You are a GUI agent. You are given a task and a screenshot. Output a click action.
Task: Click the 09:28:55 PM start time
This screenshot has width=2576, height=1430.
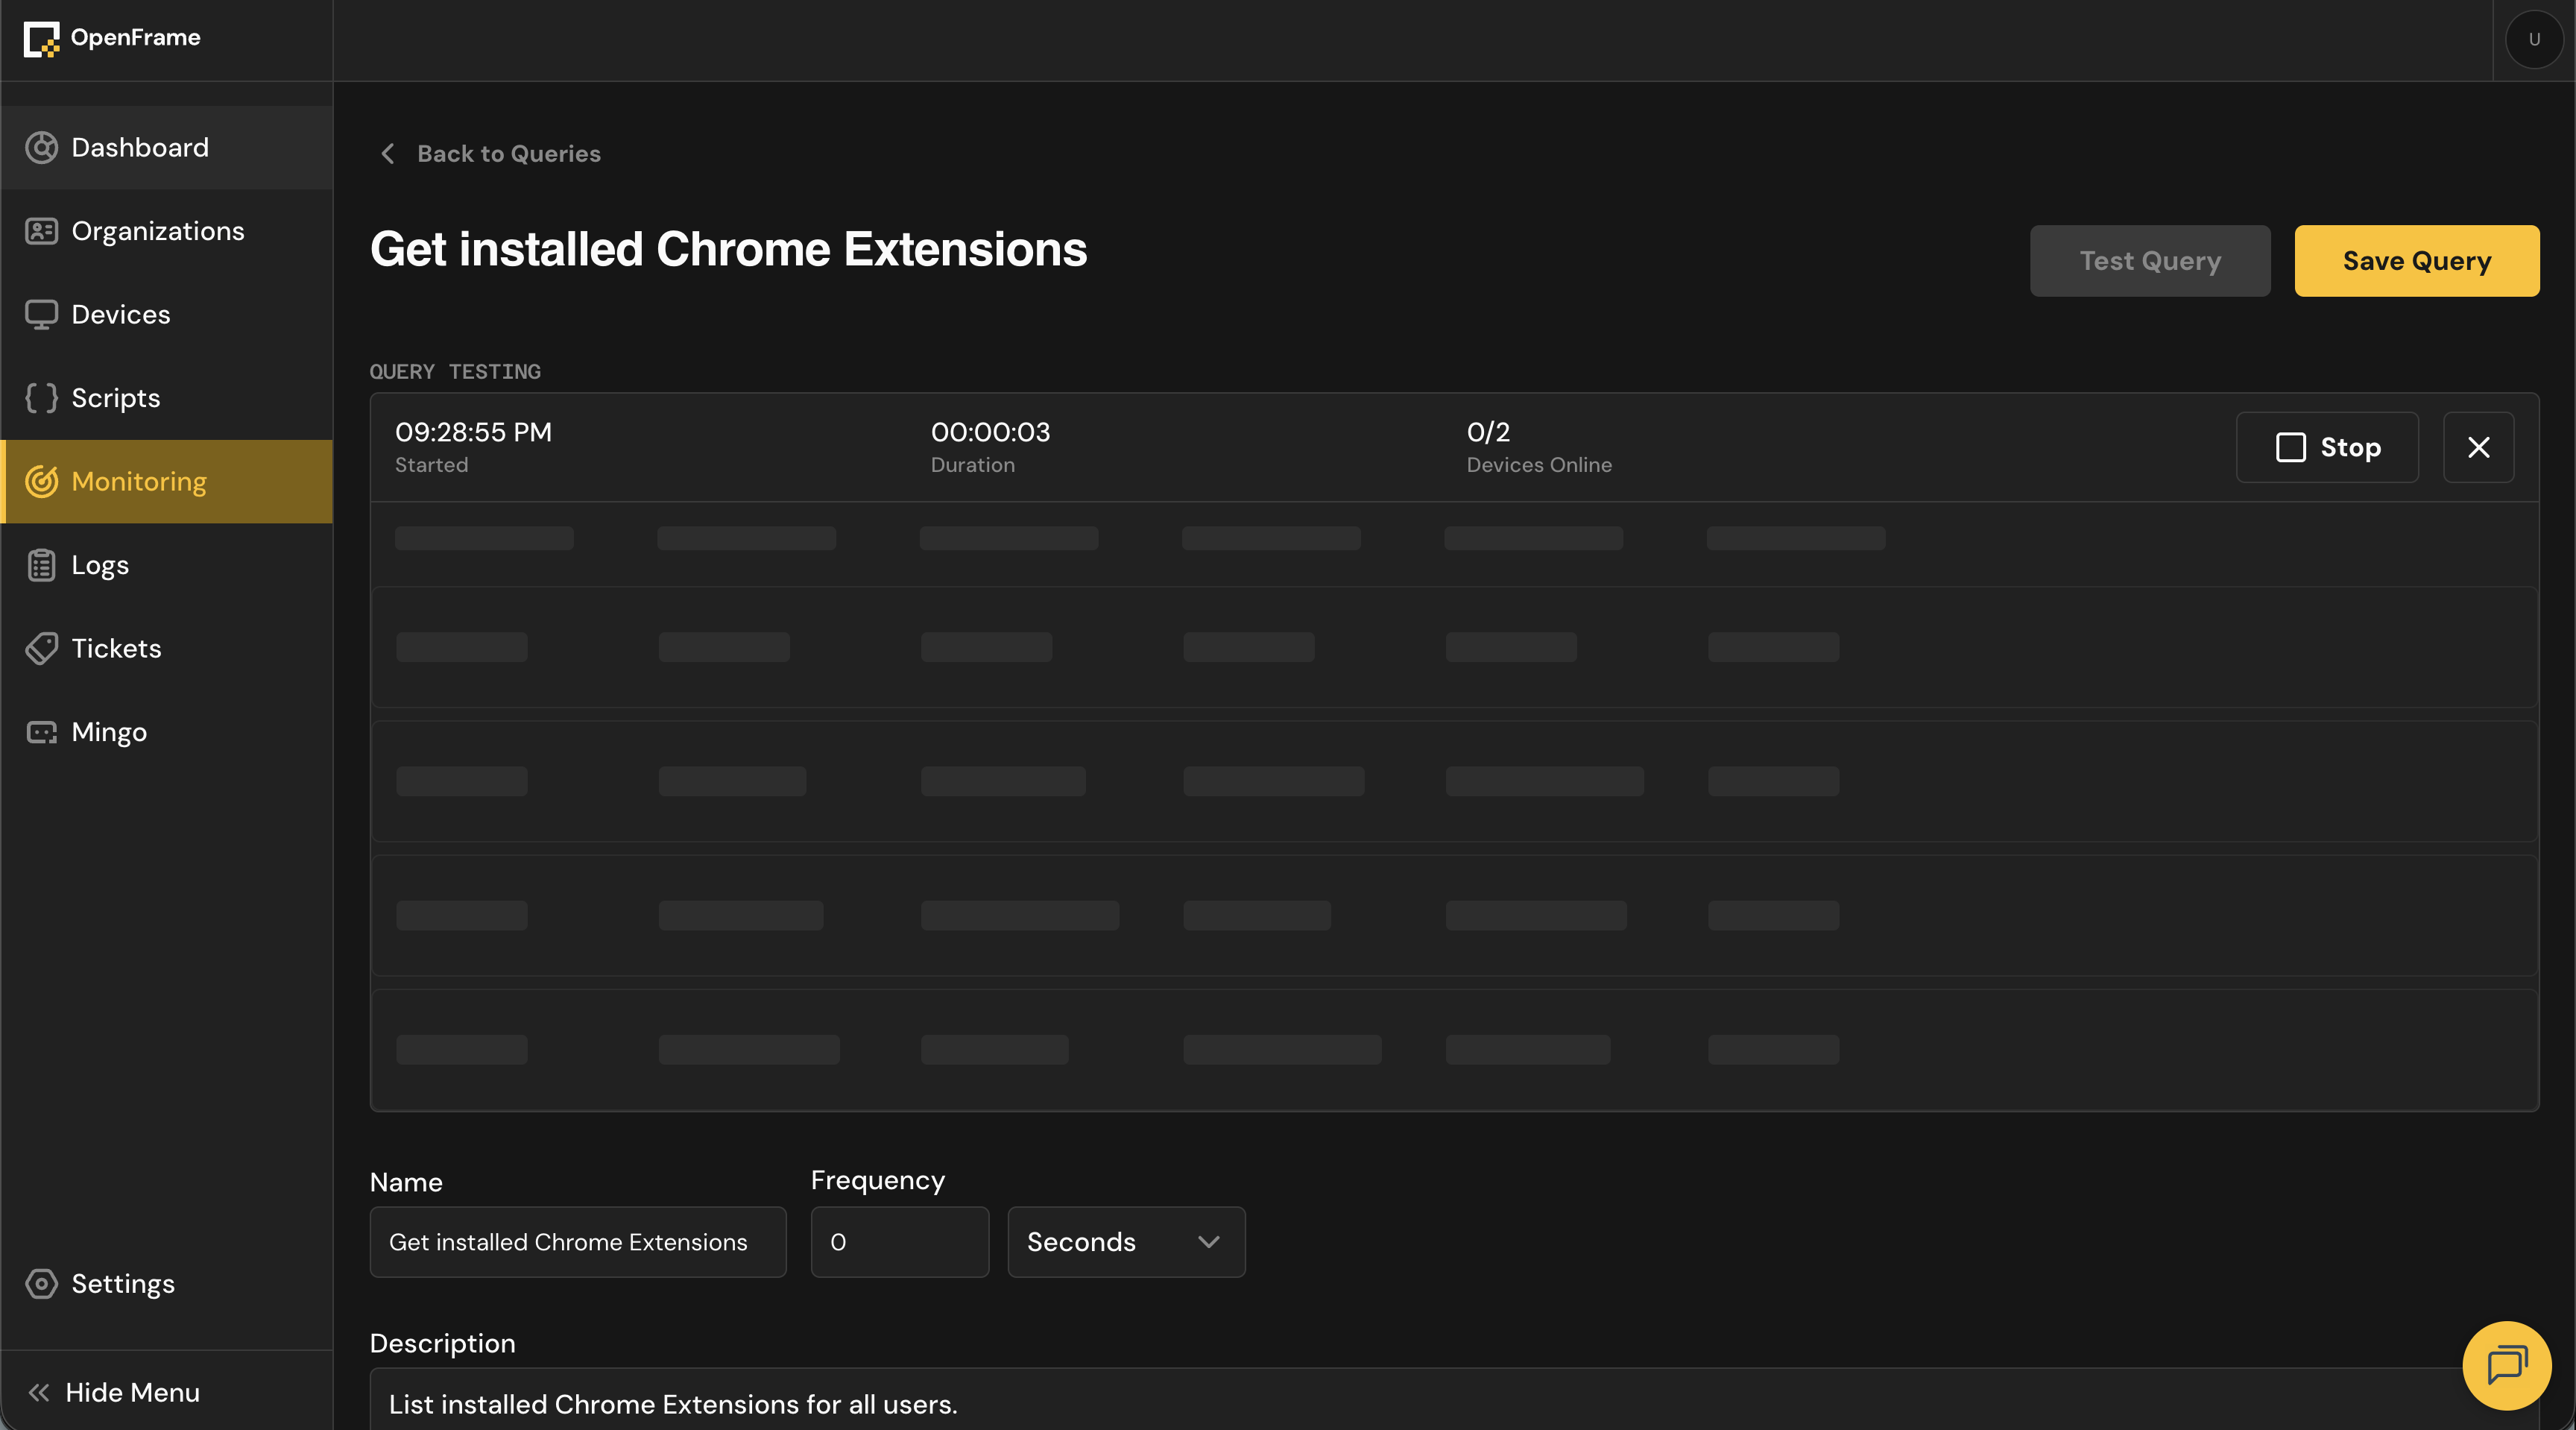click(473, 432)
